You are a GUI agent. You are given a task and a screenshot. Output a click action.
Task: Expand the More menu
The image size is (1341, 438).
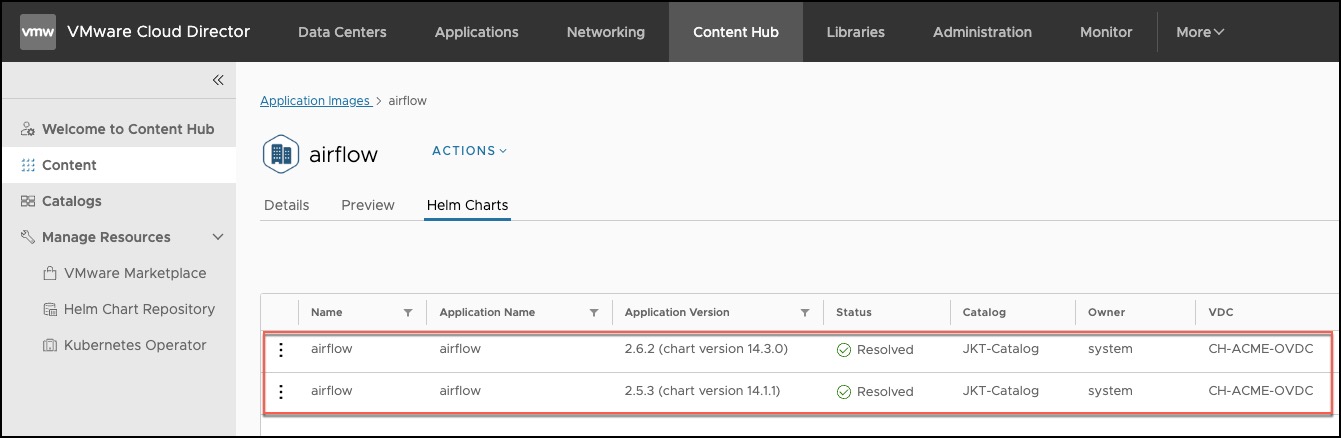pos(1199,32)
